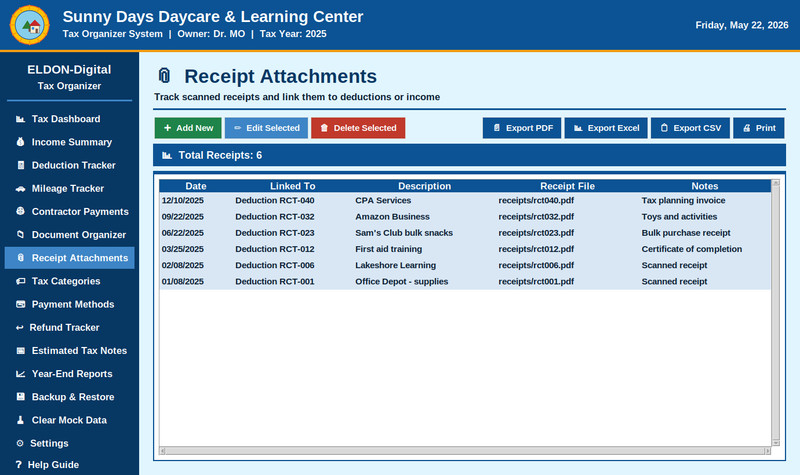The image size is (800, 475).
Task: Click the Certificate of completion note
Action: click(x=692, y=249)
